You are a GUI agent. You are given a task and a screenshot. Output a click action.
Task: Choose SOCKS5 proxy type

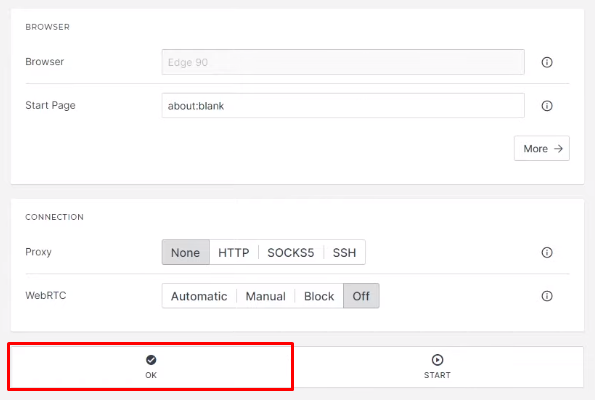[x=291, y=252]
